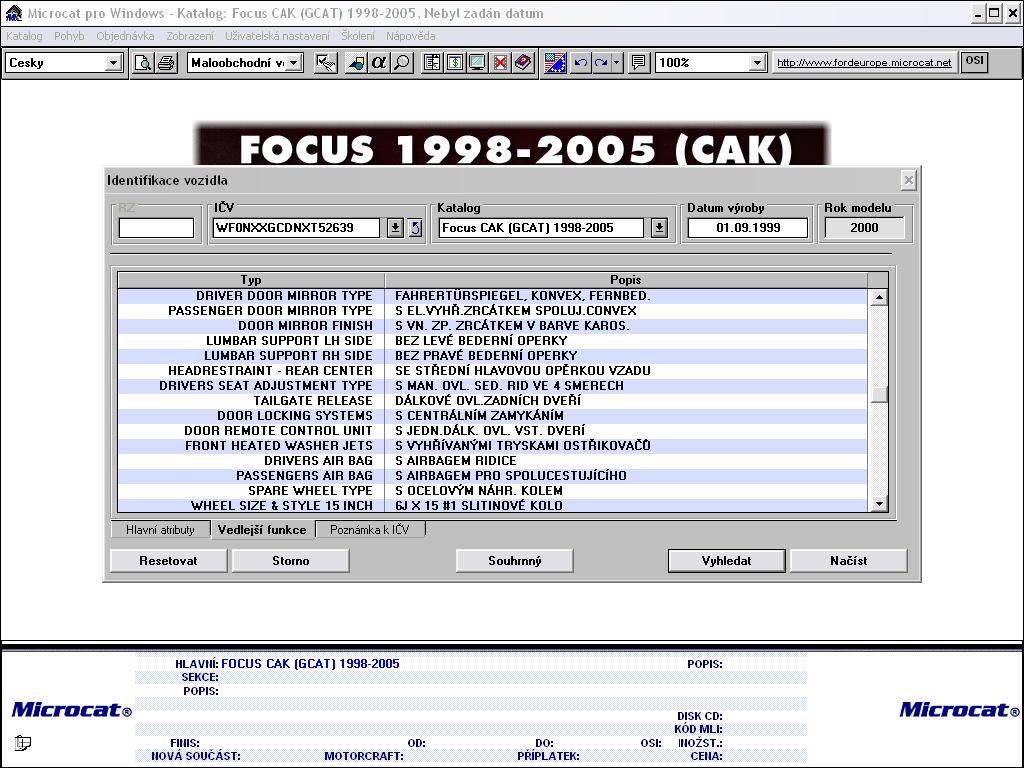The height and width of the screenshot is (768, 1024).
Task: Click the print preview icon in toolbar
Action: (x=144, y=63)
